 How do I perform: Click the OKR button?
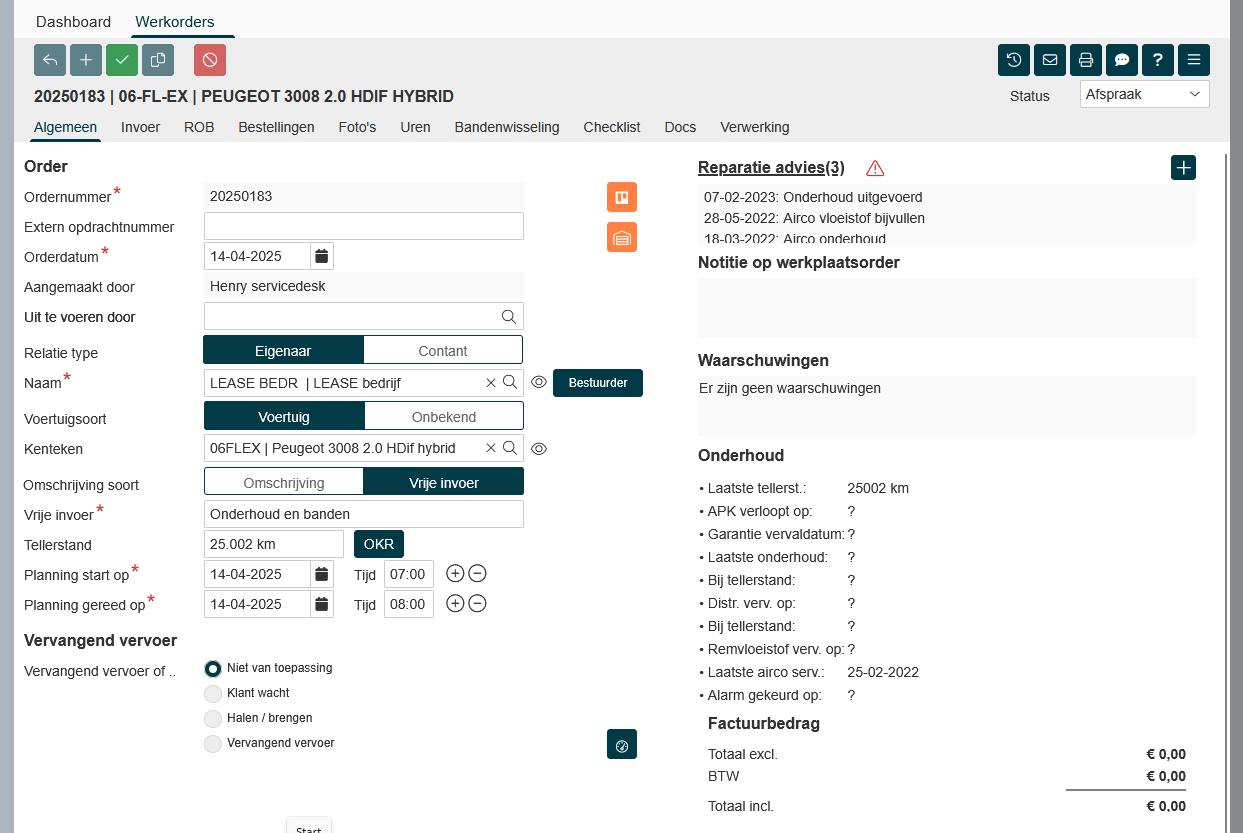click(x=379, y=544)
